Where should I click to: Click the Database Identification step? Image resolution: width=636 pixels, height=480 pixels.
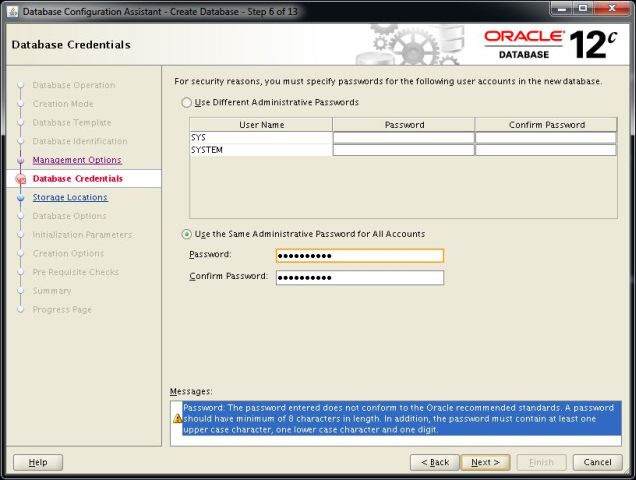pyautogui.click(x=80, y=141)
